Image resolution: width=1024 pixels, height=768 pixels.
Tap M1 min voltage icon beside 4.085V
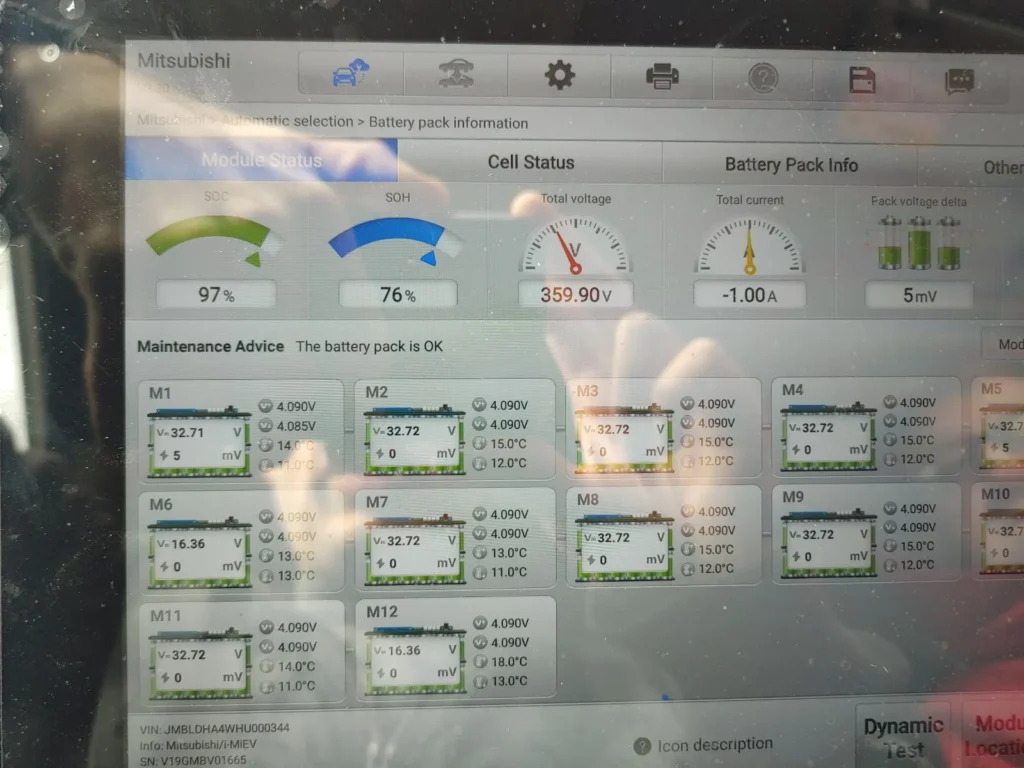tap(265, 426)
